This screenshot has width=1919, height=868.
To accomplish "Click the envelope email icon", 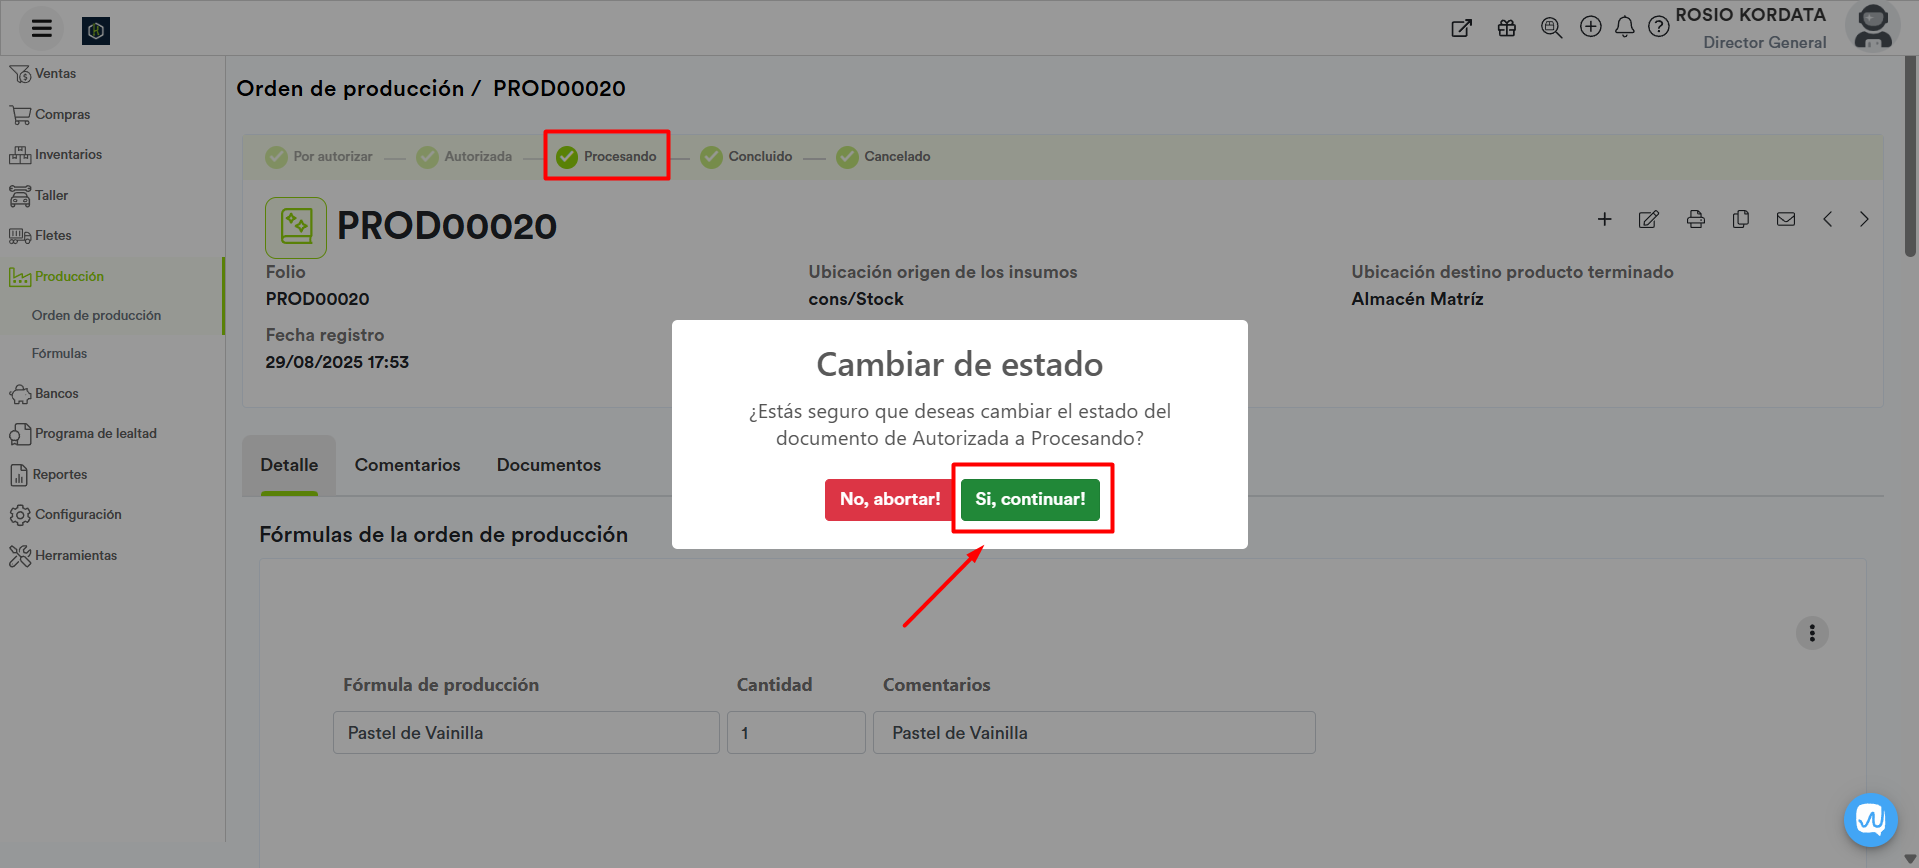I will pyautogui.click(x=1785, y=220).
